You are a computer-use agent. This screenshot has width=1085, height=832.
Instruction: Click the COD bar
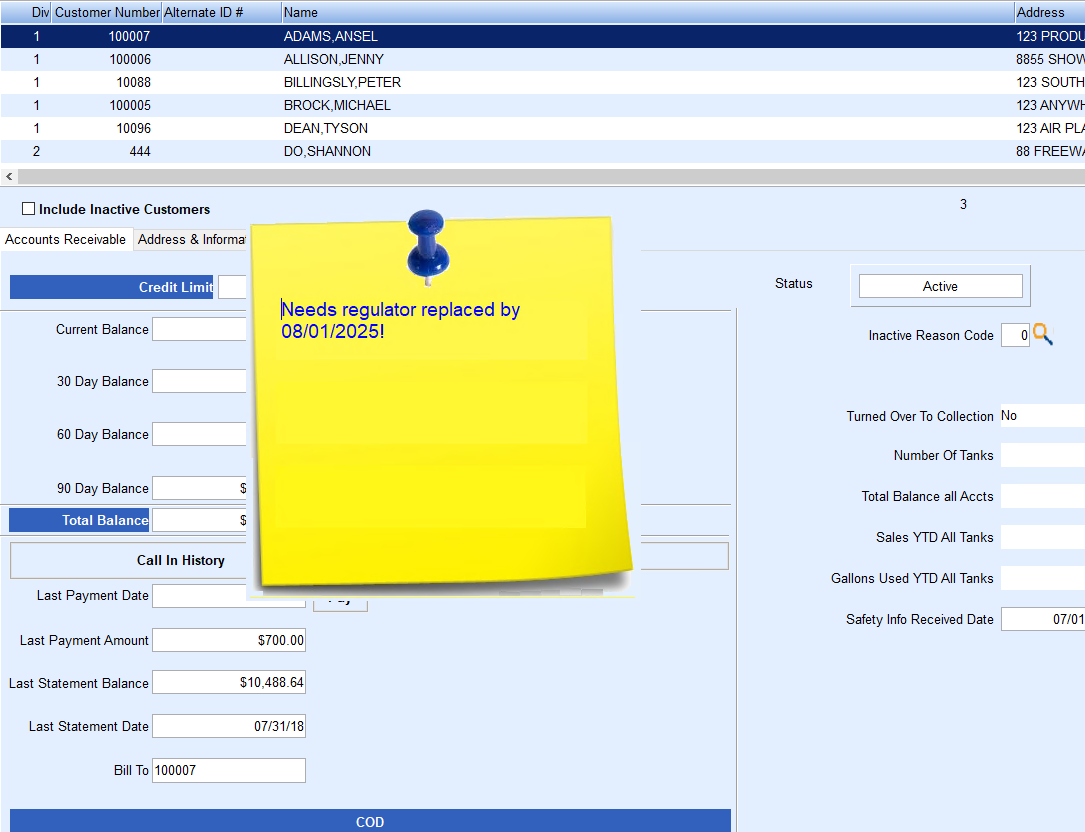[370, 821]
